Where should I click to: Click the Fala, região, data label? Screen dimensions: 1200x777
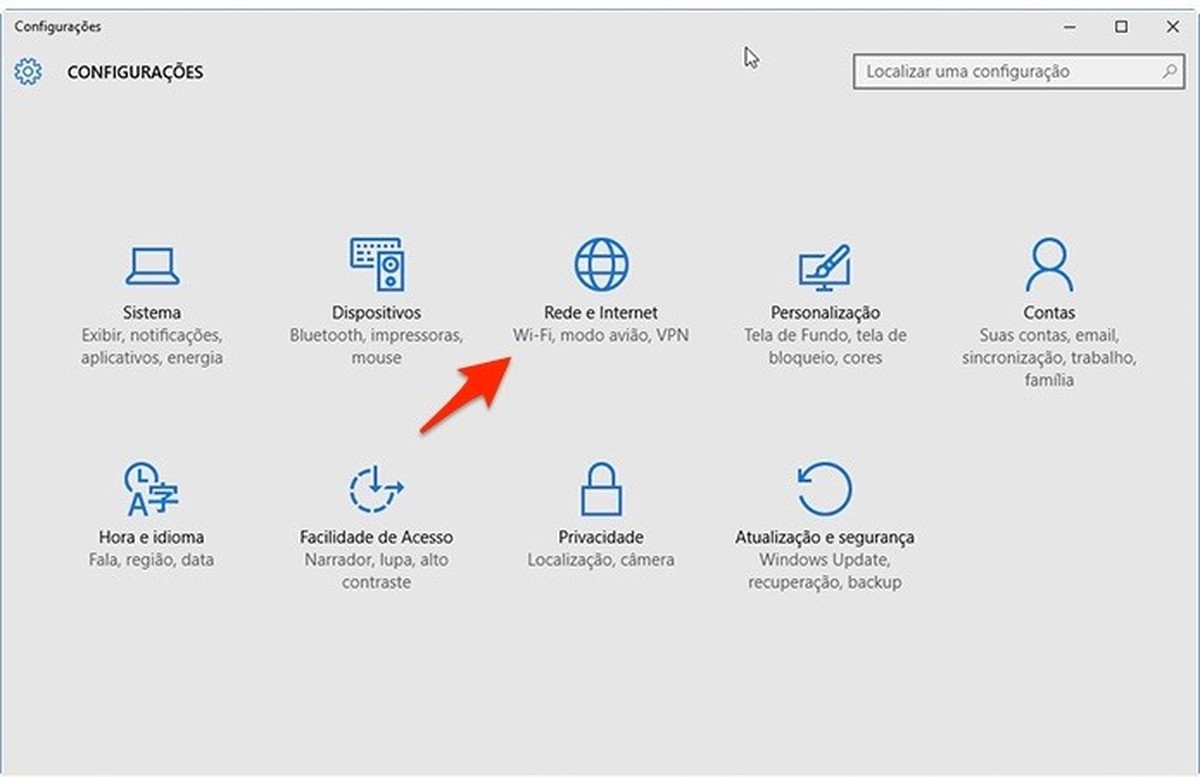tap(152, 560)
